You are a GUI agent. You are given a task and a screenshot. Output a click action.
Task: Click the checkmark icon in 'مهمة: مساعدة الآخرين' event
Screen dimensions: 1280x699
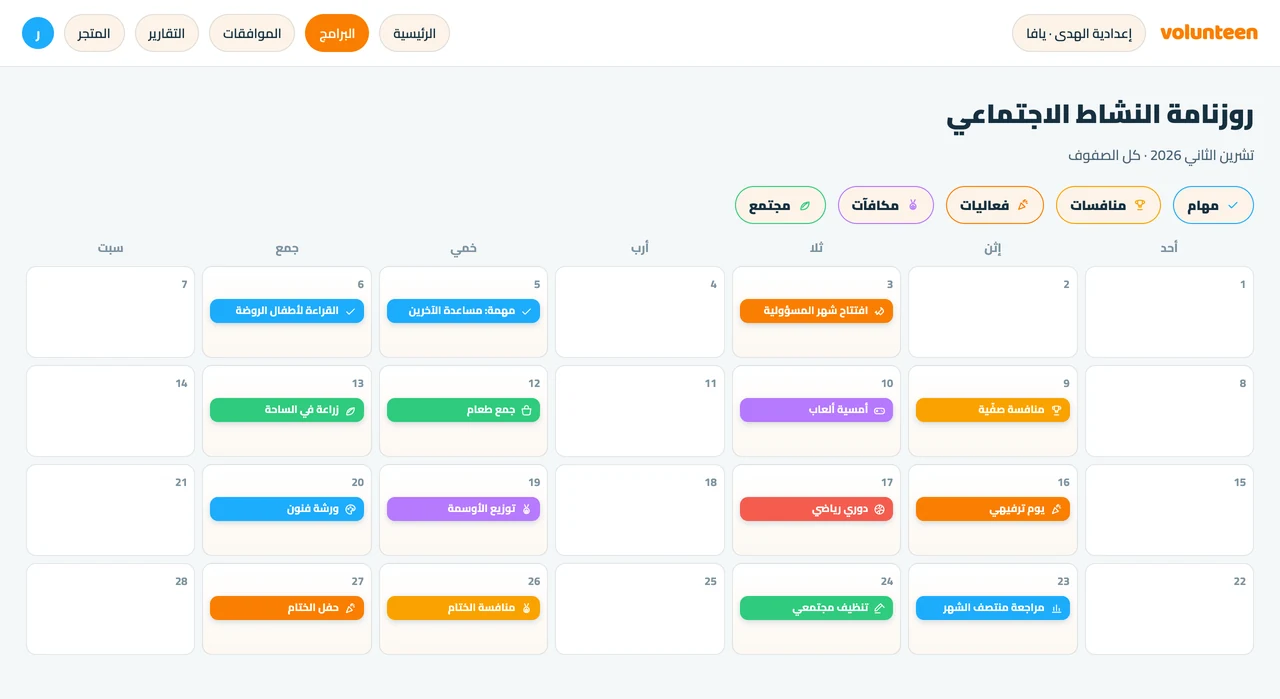527,311
